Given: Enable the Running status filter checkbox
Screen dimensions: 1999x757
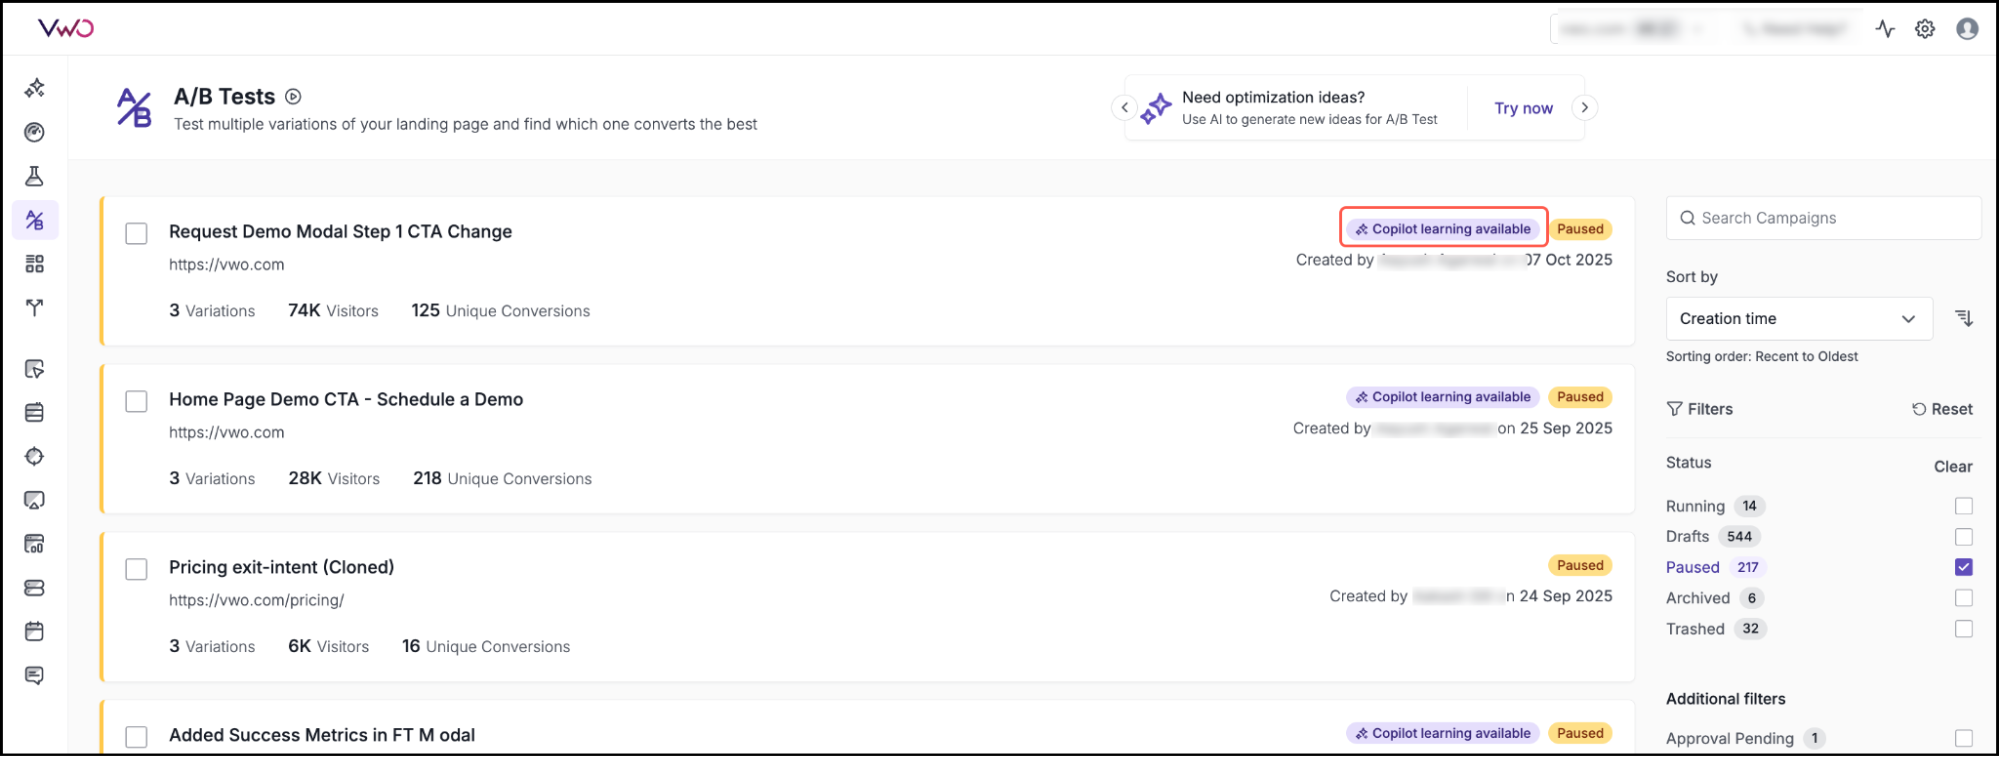Looking at the screenshot, I should tap(1964, 506).
